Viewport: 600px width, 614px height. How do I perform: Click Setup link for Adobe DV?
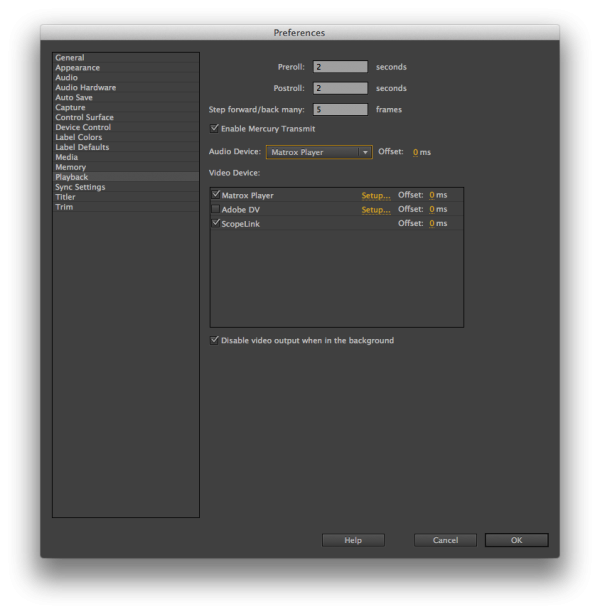pos(375,210)
